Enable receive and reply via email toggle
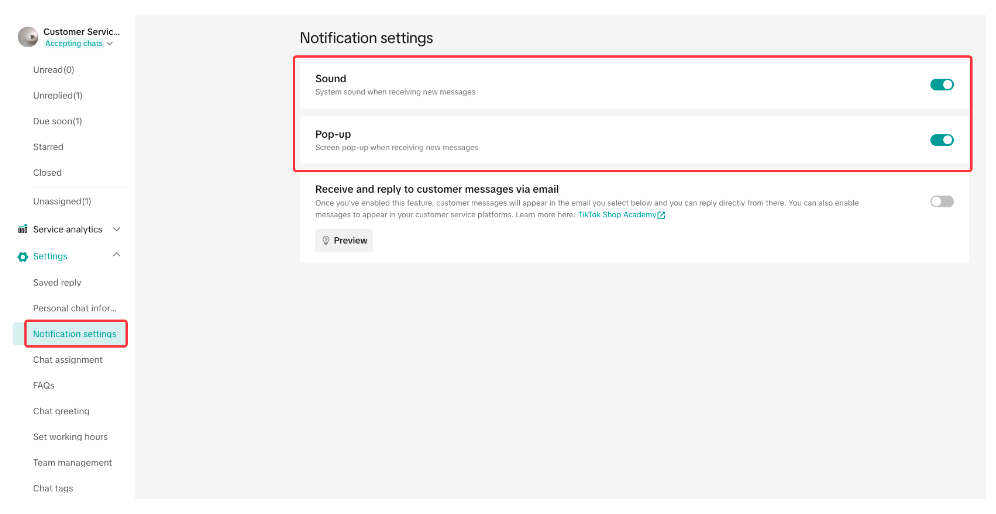The height and width of the screenshot is (514, 996). [x=941, y=201]
